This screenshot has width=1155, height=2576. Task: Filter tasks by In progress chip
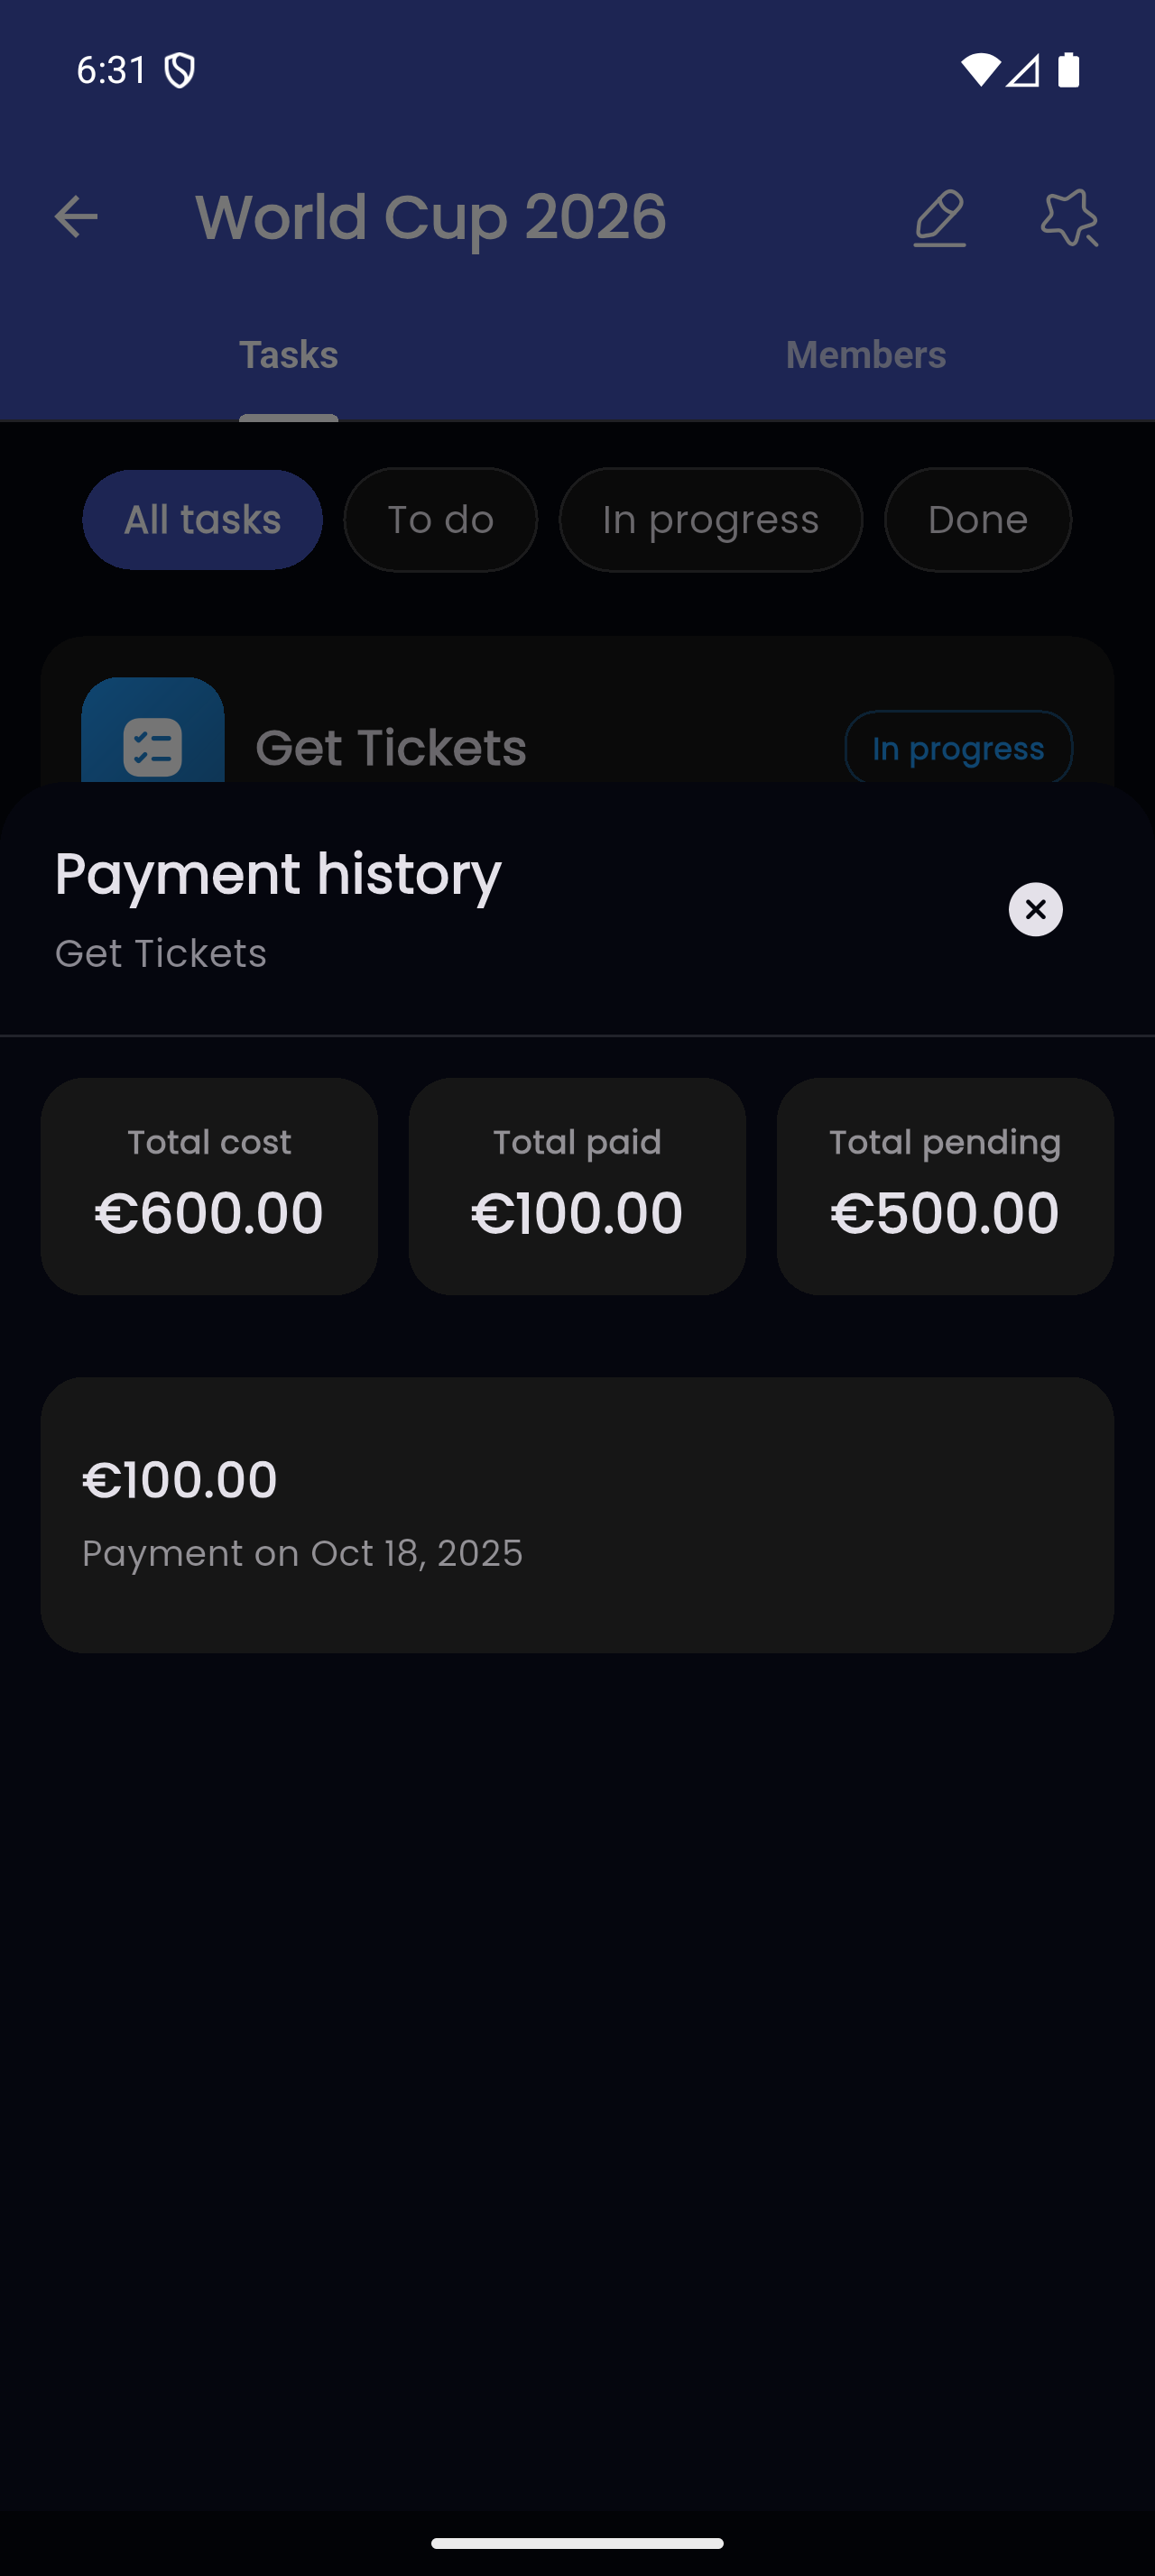pos(710,520)
